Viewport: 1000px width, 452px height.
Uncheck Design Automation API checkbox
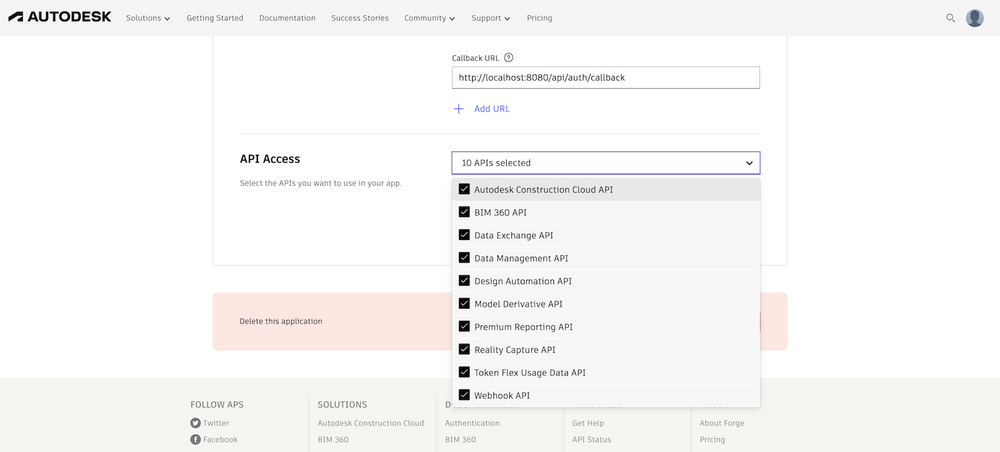464,281
